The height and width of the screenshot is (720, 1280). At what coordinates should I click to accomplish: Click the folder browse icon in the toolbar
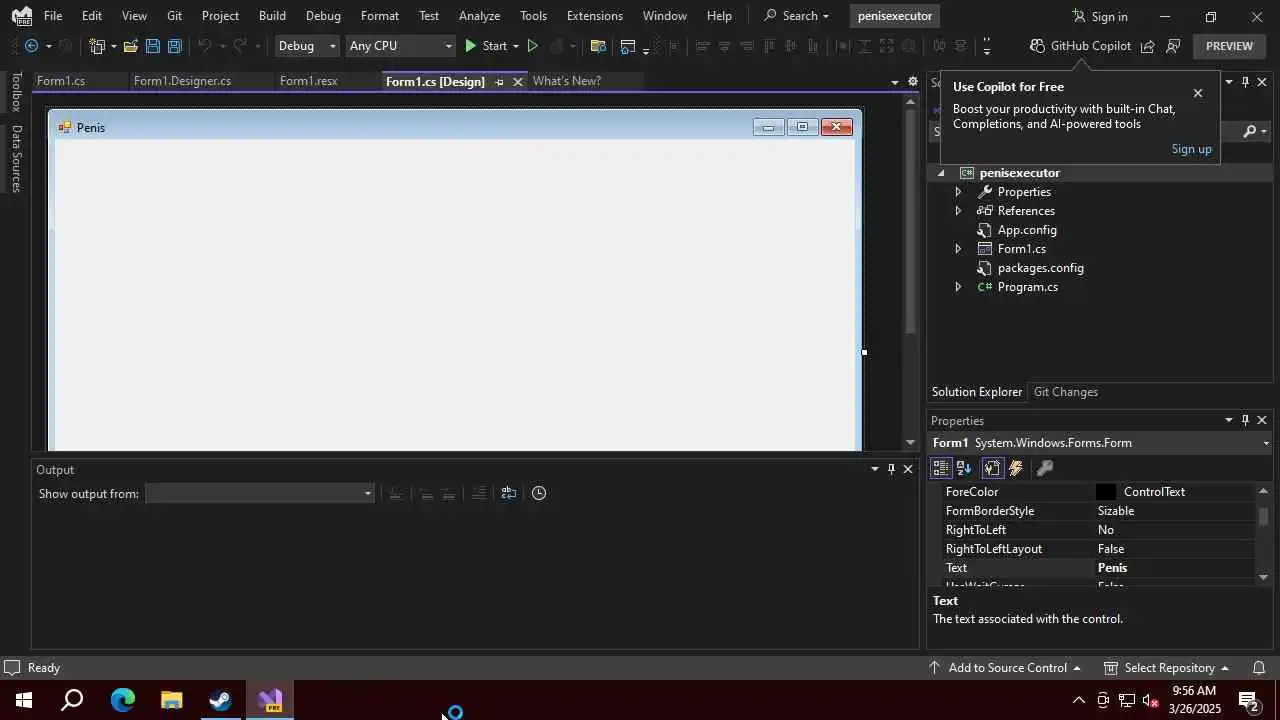click(598, 46)
